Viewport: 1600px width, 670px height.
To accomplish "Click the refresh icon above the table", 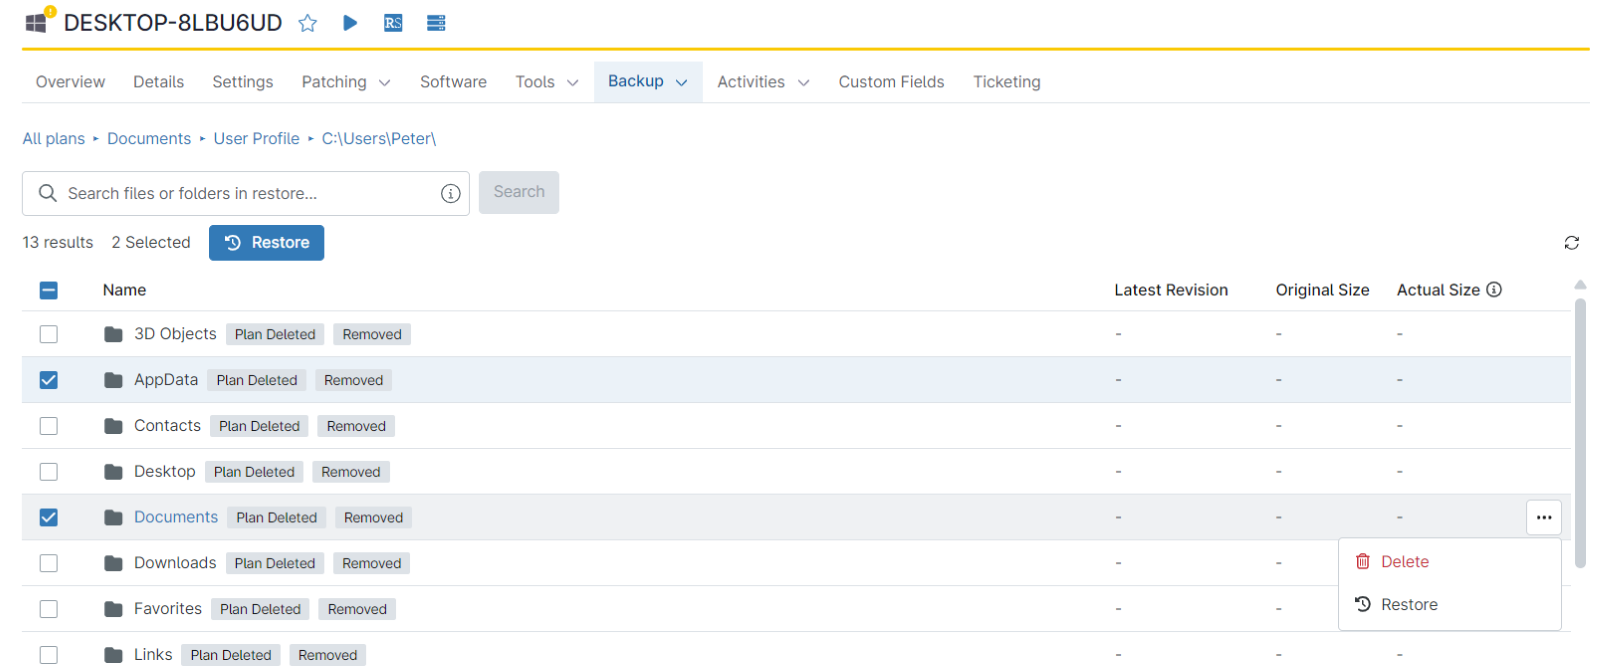I will point(1572,243).
